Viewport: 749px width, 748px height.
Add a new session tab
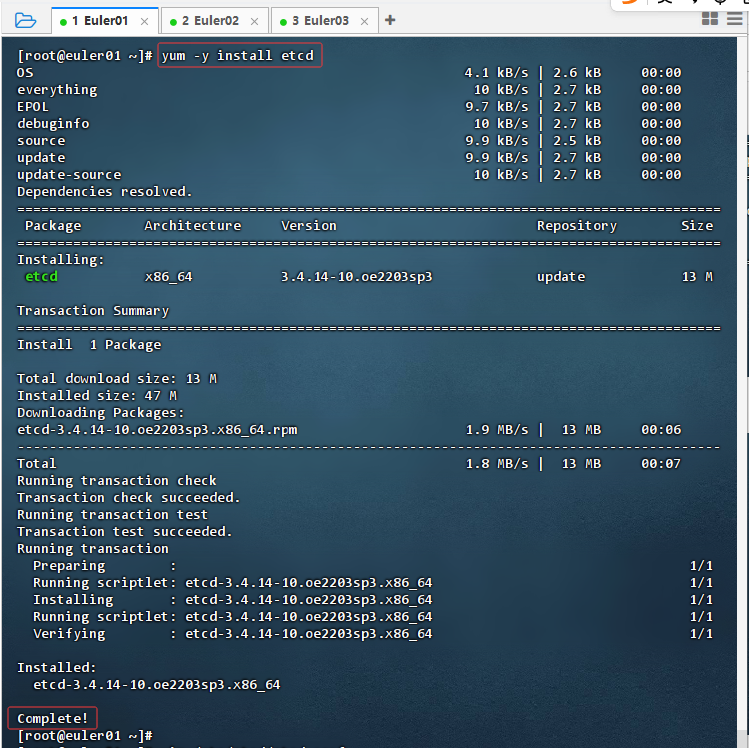[390, 20]
